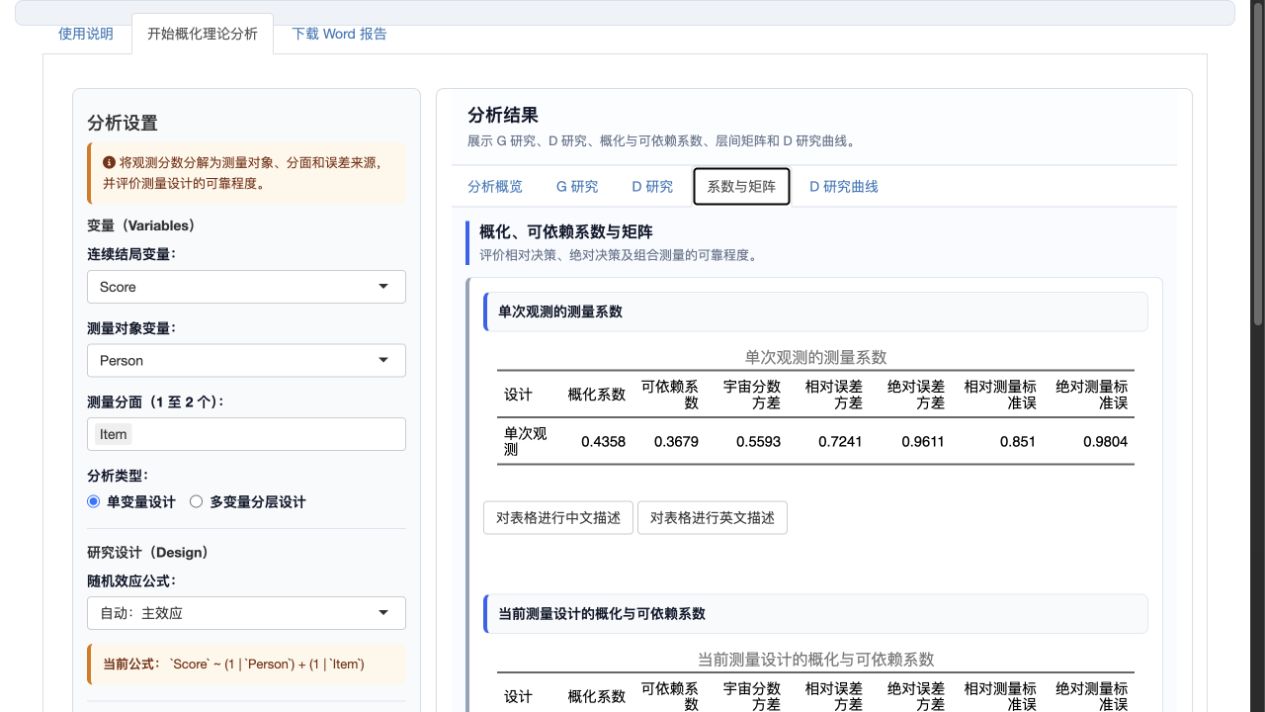
Task: Switch to the G 研究 tab
Action: click(x=577, y=186)
